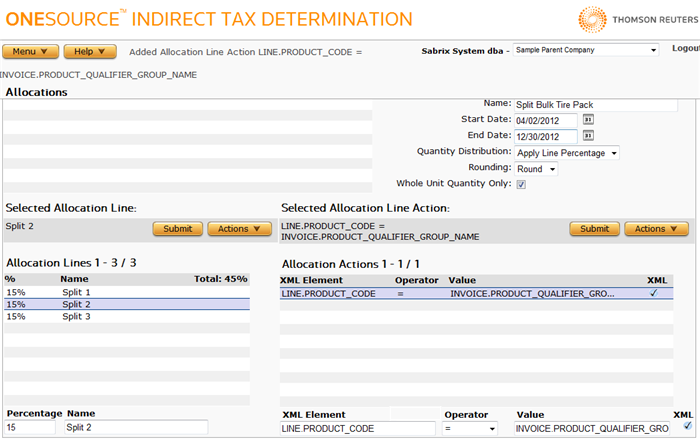This screenshot has width=700, height=441.
Task: Click the Logout link
Action: (x=685, y=49)
